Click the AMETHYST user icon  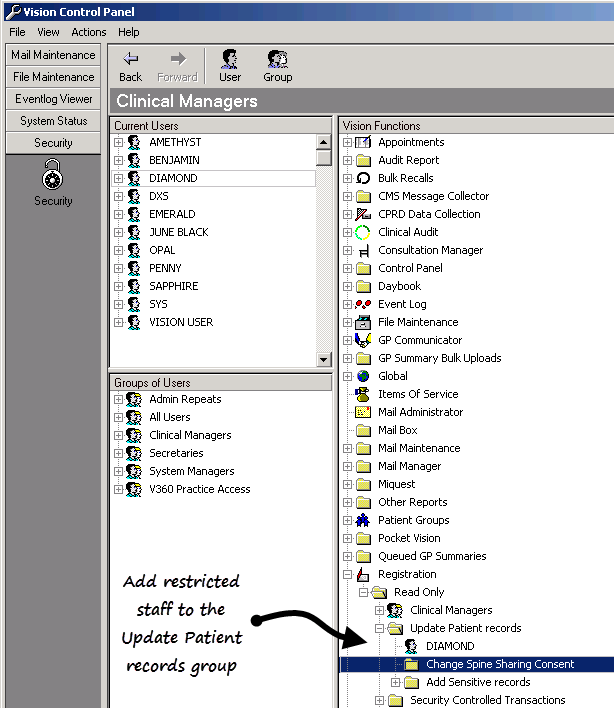(x=134, y=142)
